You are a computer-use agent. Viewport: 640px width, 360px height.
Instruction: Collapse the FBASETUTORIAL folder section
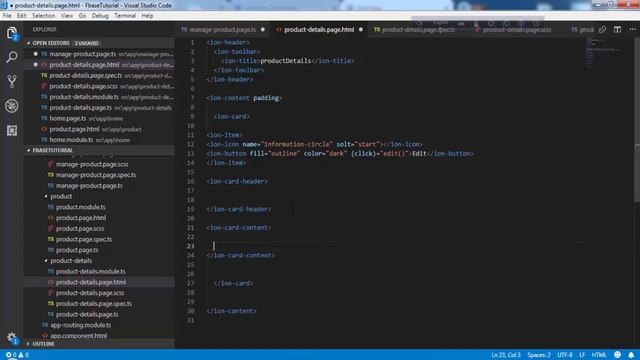click(100, 150)
